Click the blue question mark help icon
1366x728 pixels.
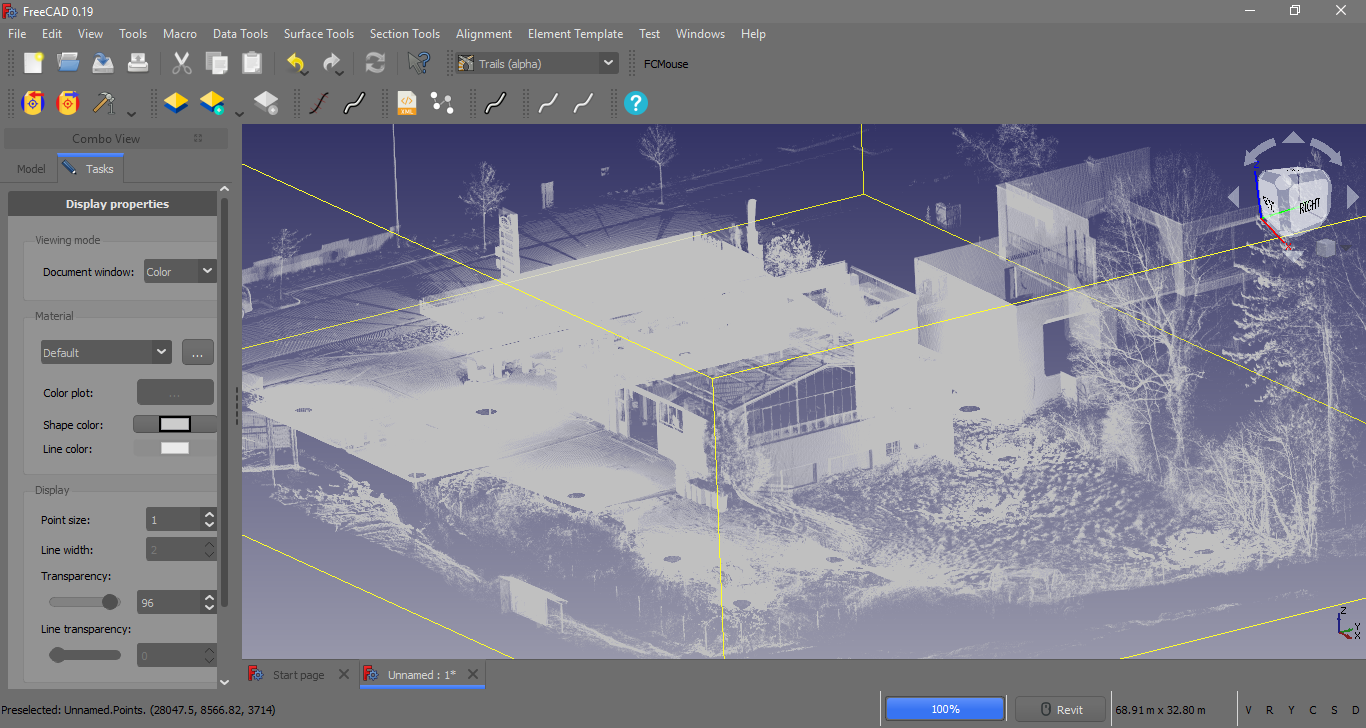tap(636, 102)
